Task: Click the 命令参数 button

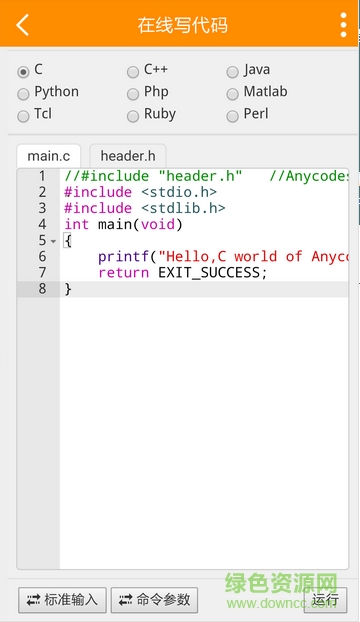Action: click(154, 600)
